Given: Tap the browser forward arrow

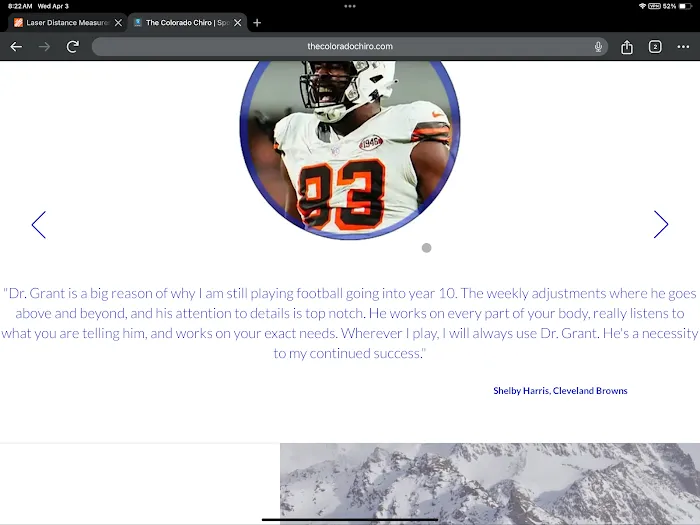Looking at the screenshot, I should click(x=44, y=47).
